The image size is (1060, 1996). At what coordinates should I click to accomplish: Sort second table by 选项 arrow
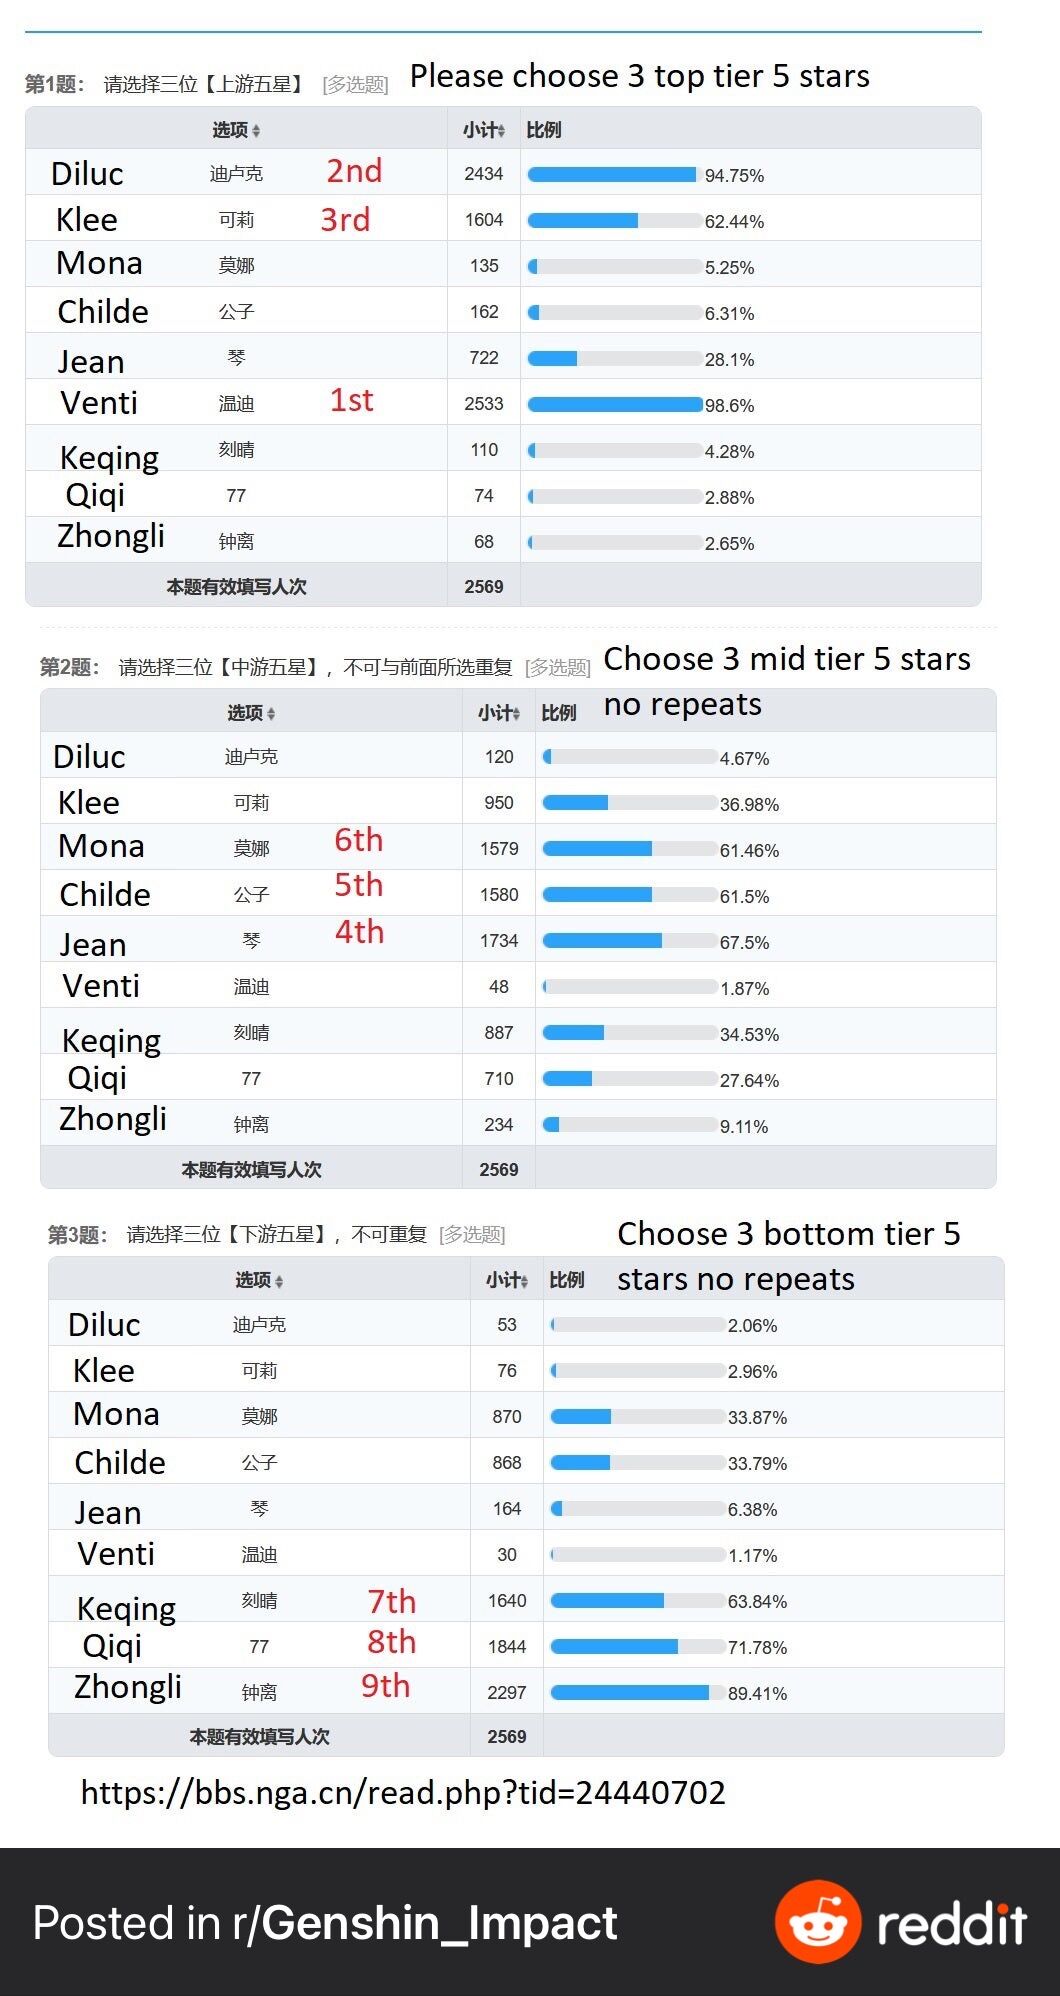tap(272, 714)
